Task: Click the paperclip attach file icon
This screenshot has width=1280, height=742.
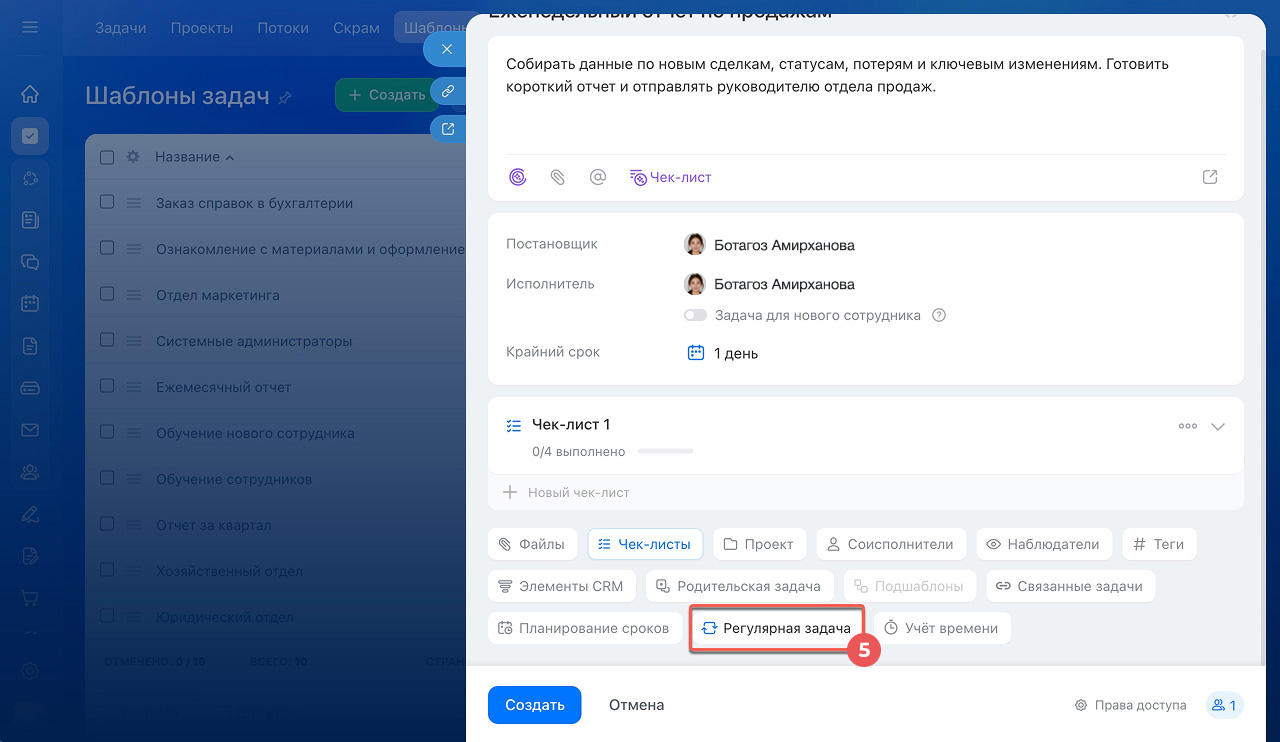Action: (x=558, y=177)
